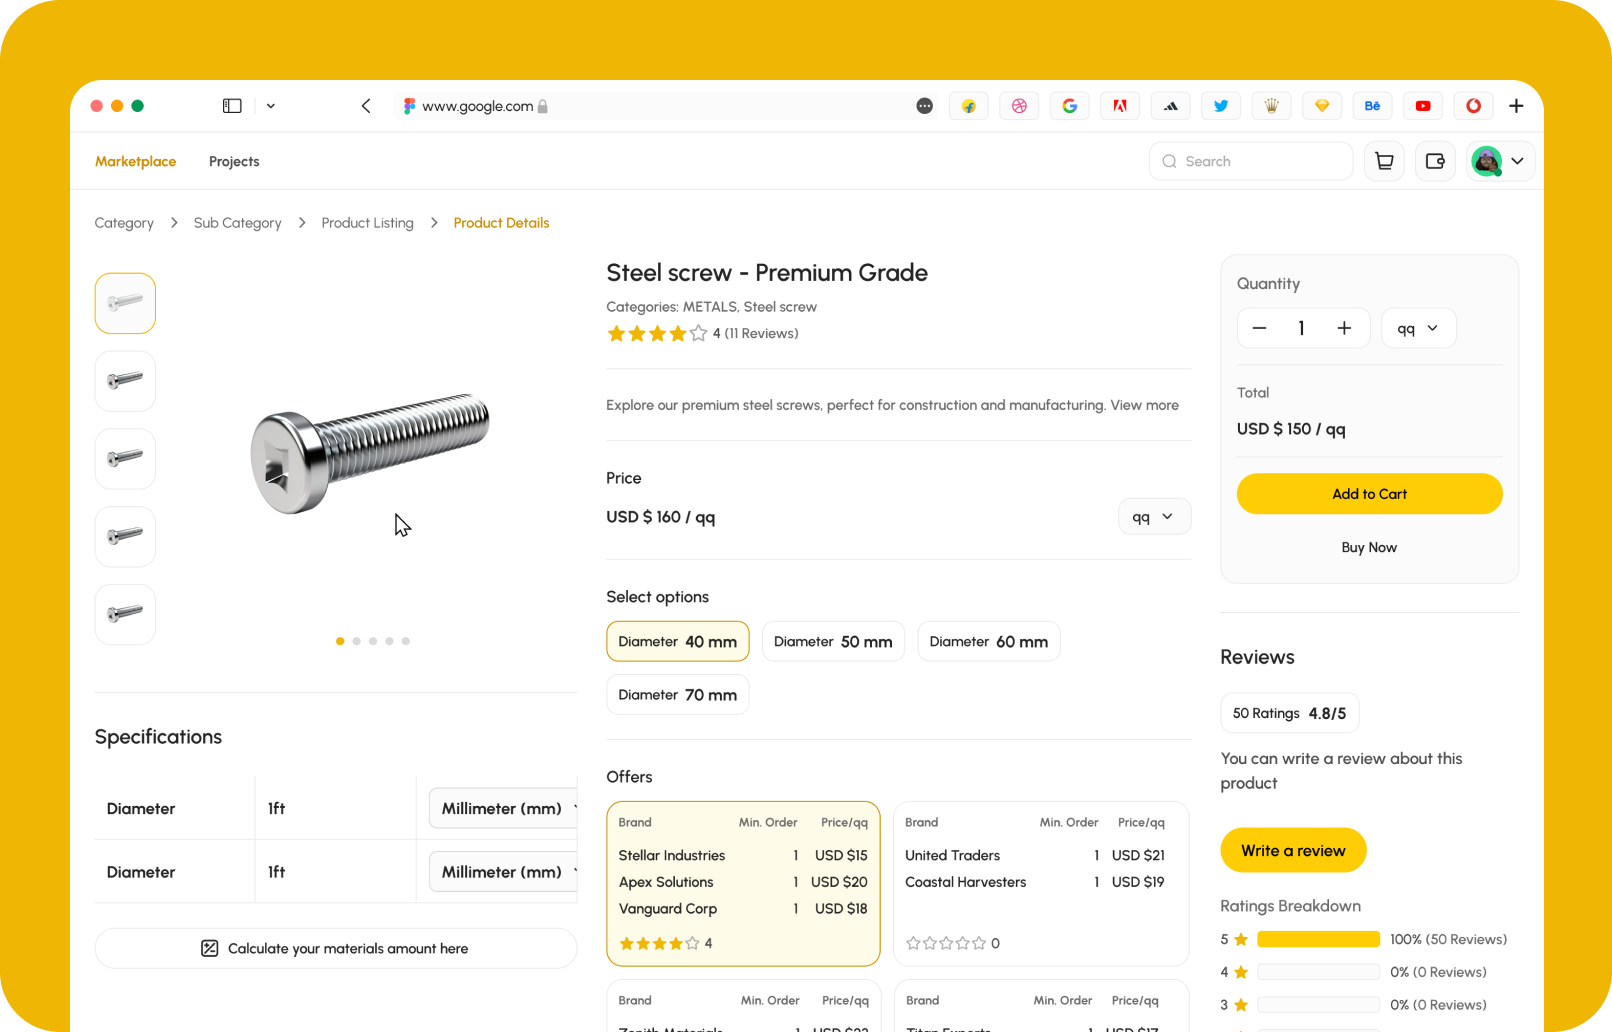Select the second screw thumbnail image

click(125, 381)
